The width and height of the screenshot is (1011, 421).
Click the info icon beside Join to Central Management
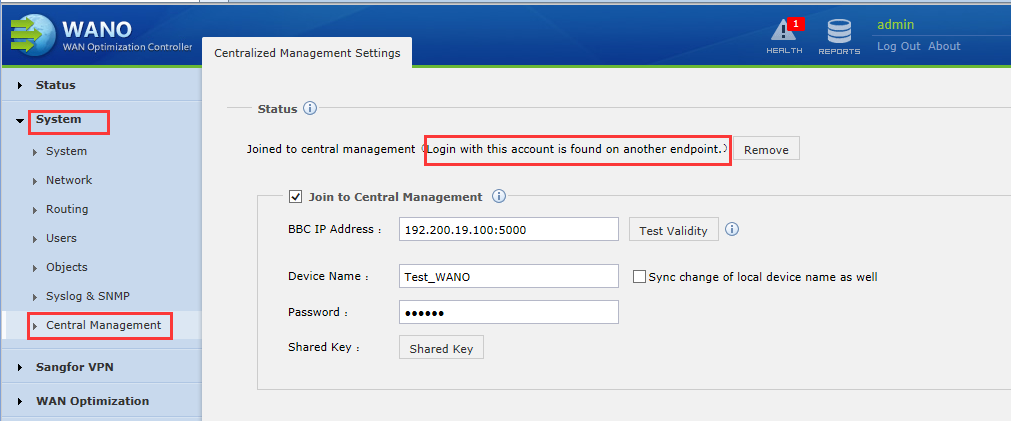[x=498, y=196]
